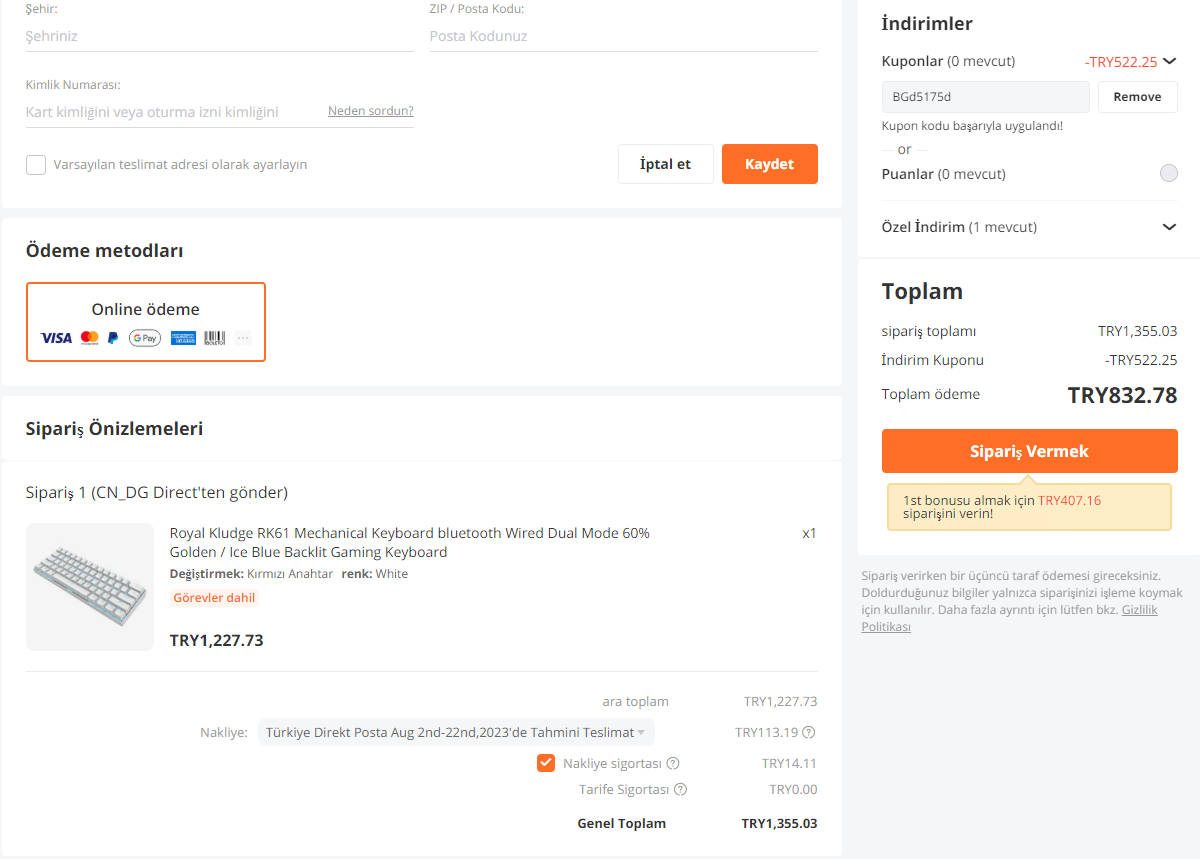Open the Nakliye shipping method dropdown
Image resolution: width=1200 pixels, height=859 pixels.
(456, 732)
